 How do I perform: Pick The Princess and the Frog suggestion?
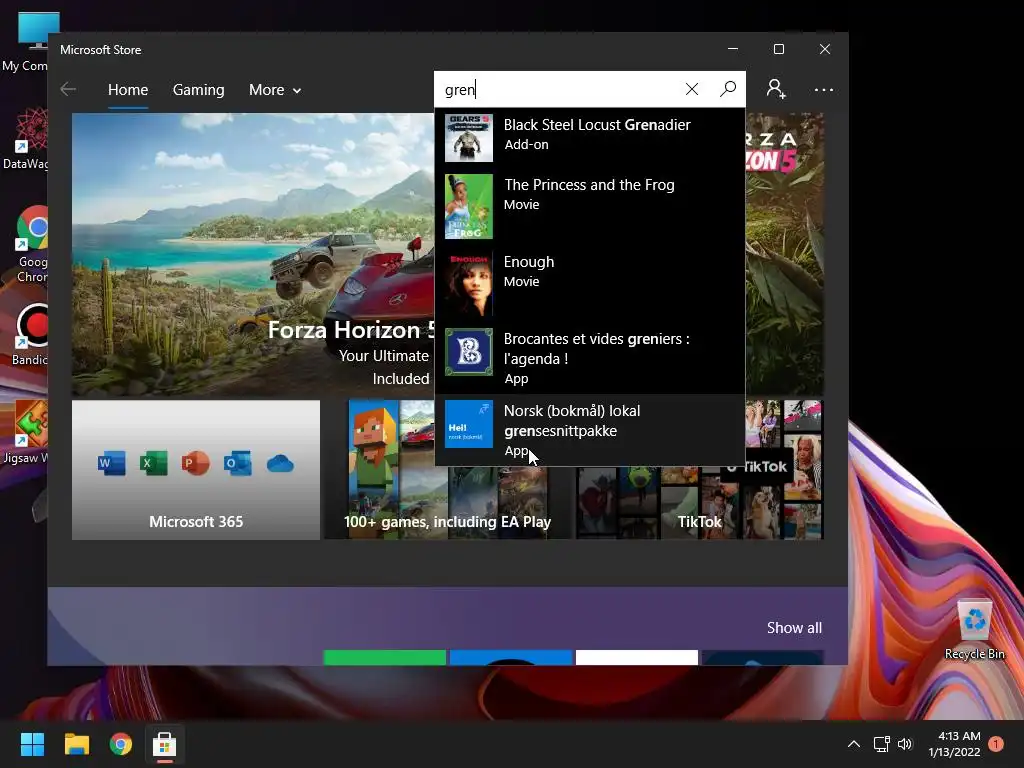point(590,206)
